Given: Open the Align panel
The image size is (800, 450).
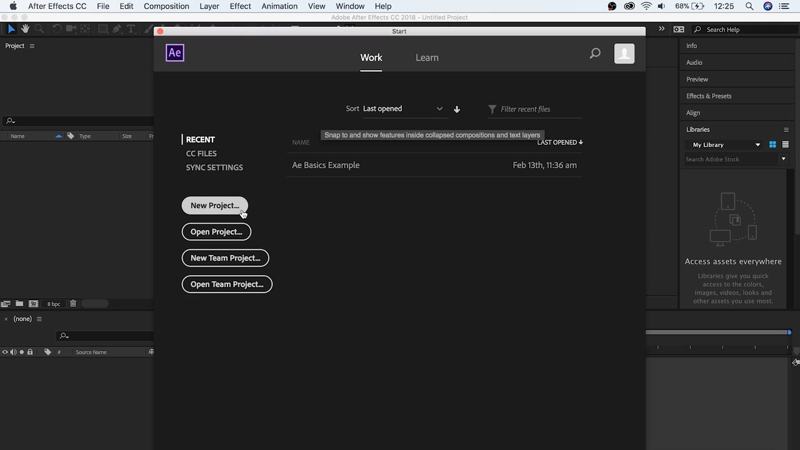Looking at the screenshot, I should [693, 113].
